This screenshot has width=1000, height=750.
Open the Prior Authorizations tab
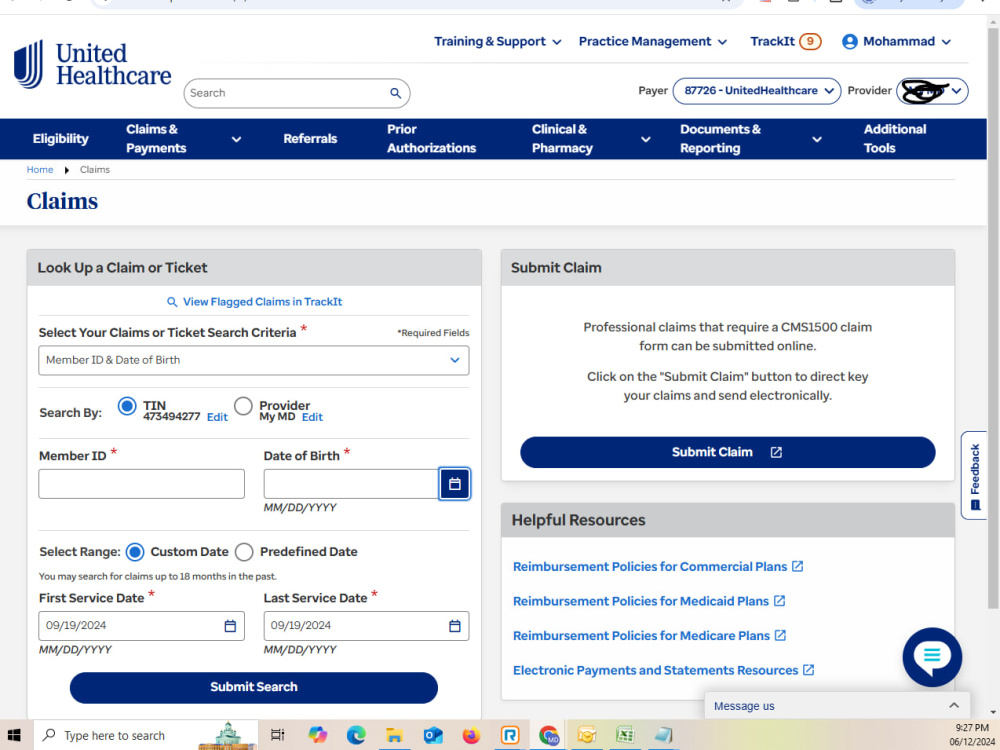click(431, 139)
